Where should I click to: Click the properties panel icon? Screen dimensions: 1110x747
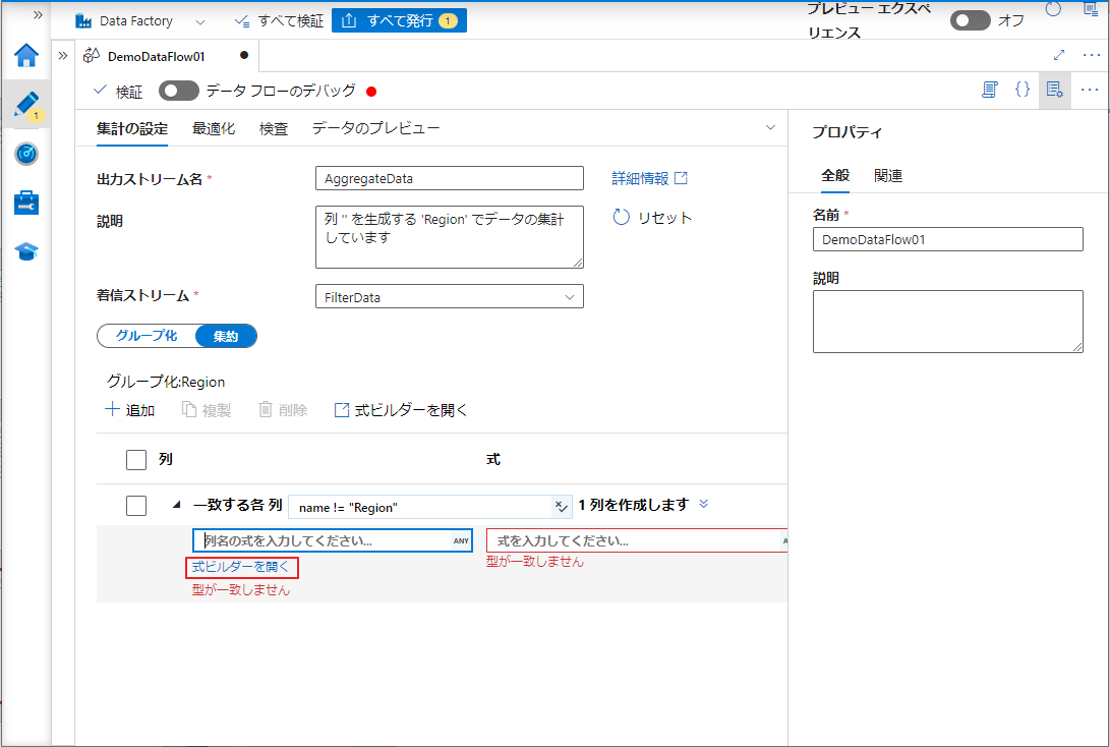coord(1054,90)
